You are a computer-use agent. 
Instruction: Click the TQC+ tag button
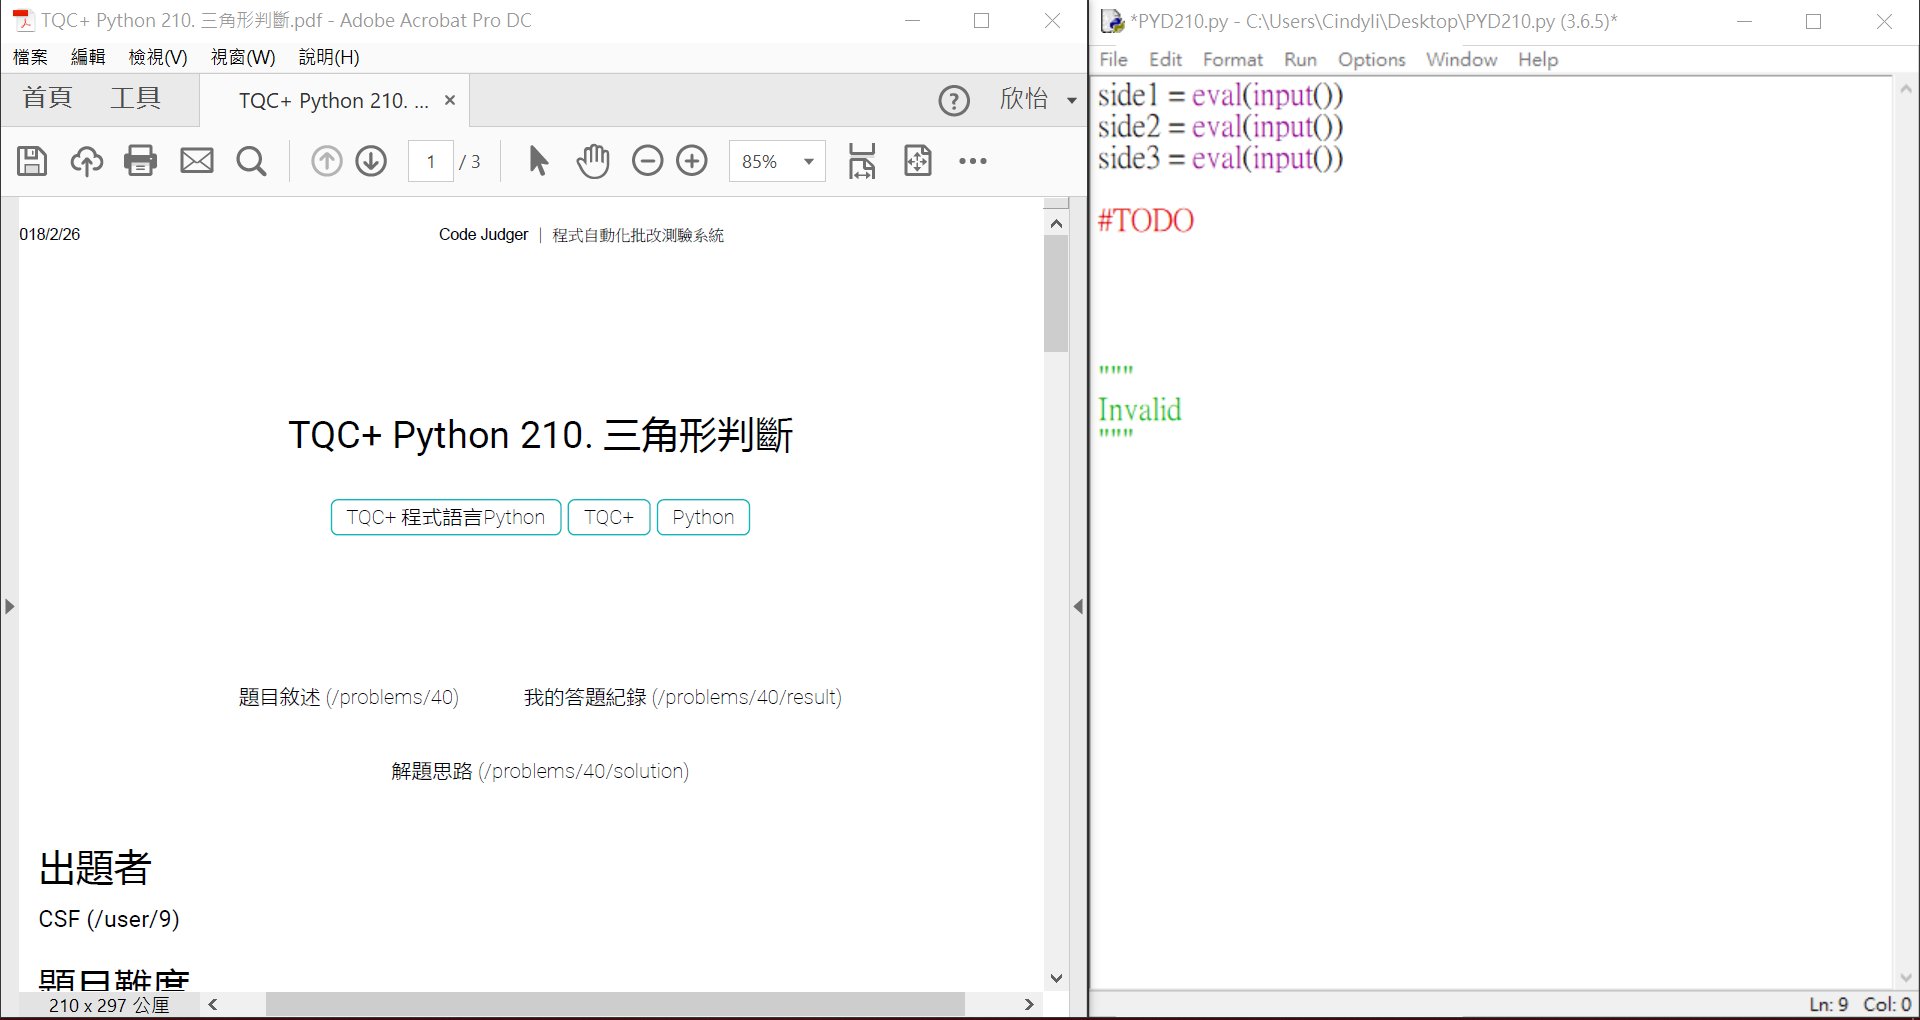pyautogui.click(x=609, y=517)
